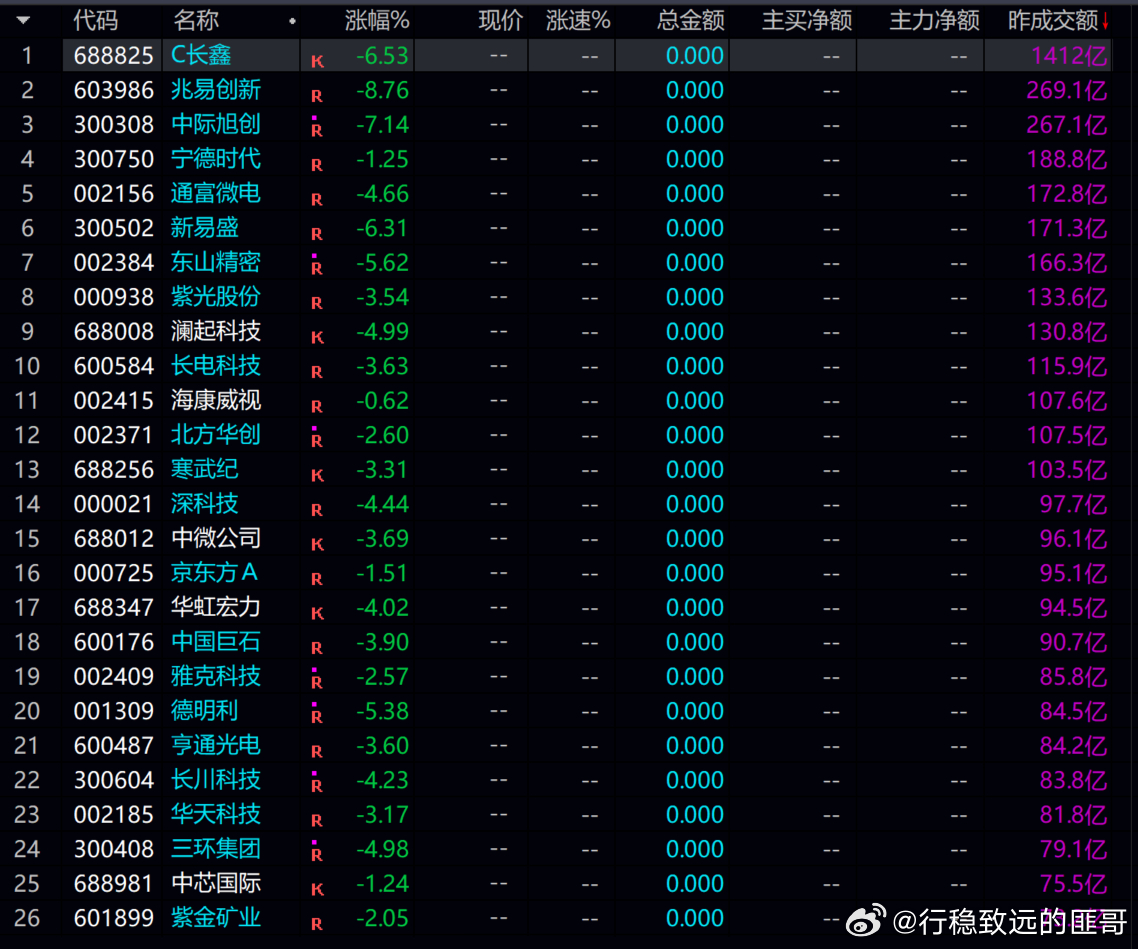
Task: Select stock name 中际旭创
Action: click(x=216, y=124)
